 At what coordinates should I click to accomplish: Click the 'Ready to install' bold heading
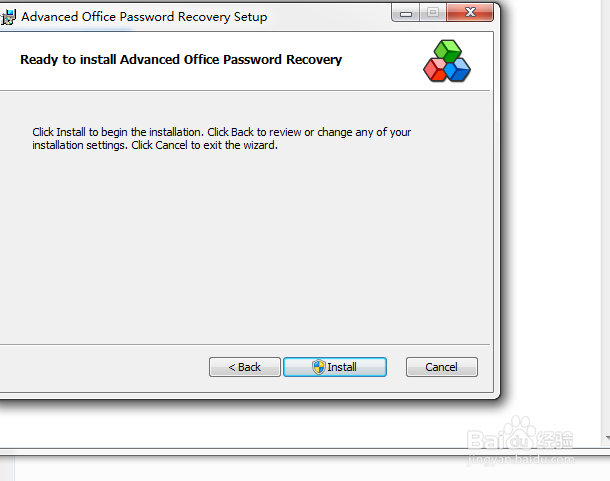pos(181,60)
